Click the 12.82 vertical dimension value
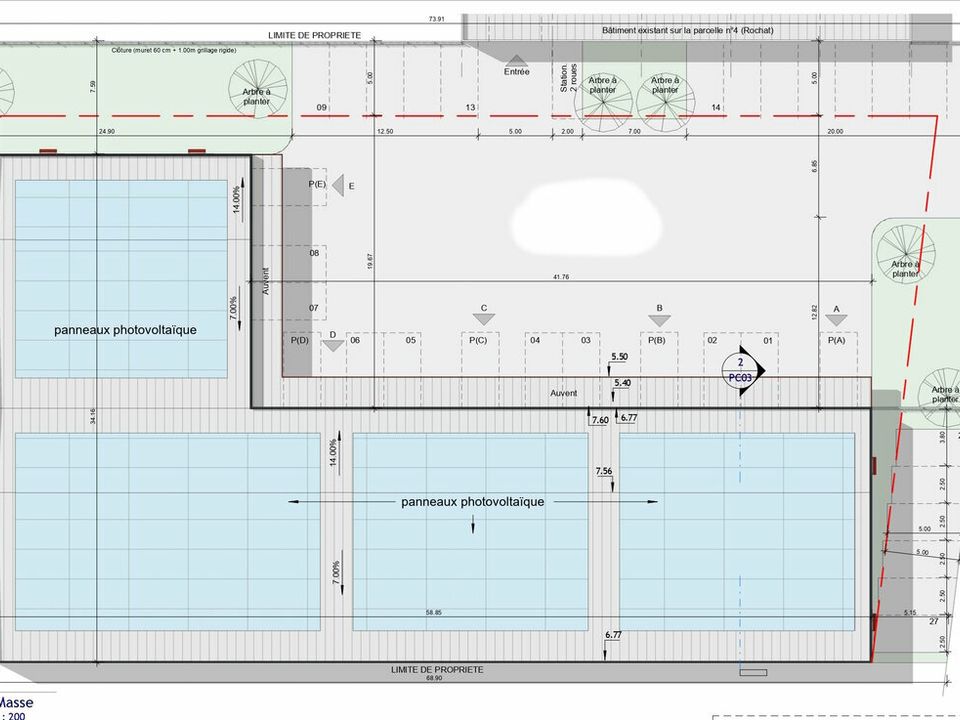This screenshot has height=720, width=960. (x=814, y=312)
